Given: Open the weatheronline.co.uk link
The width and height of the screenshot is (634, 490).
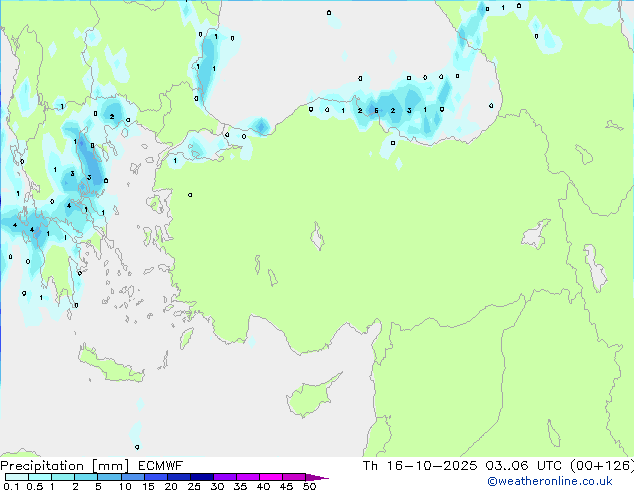Looking at the screenshot, I should (550, 481).
